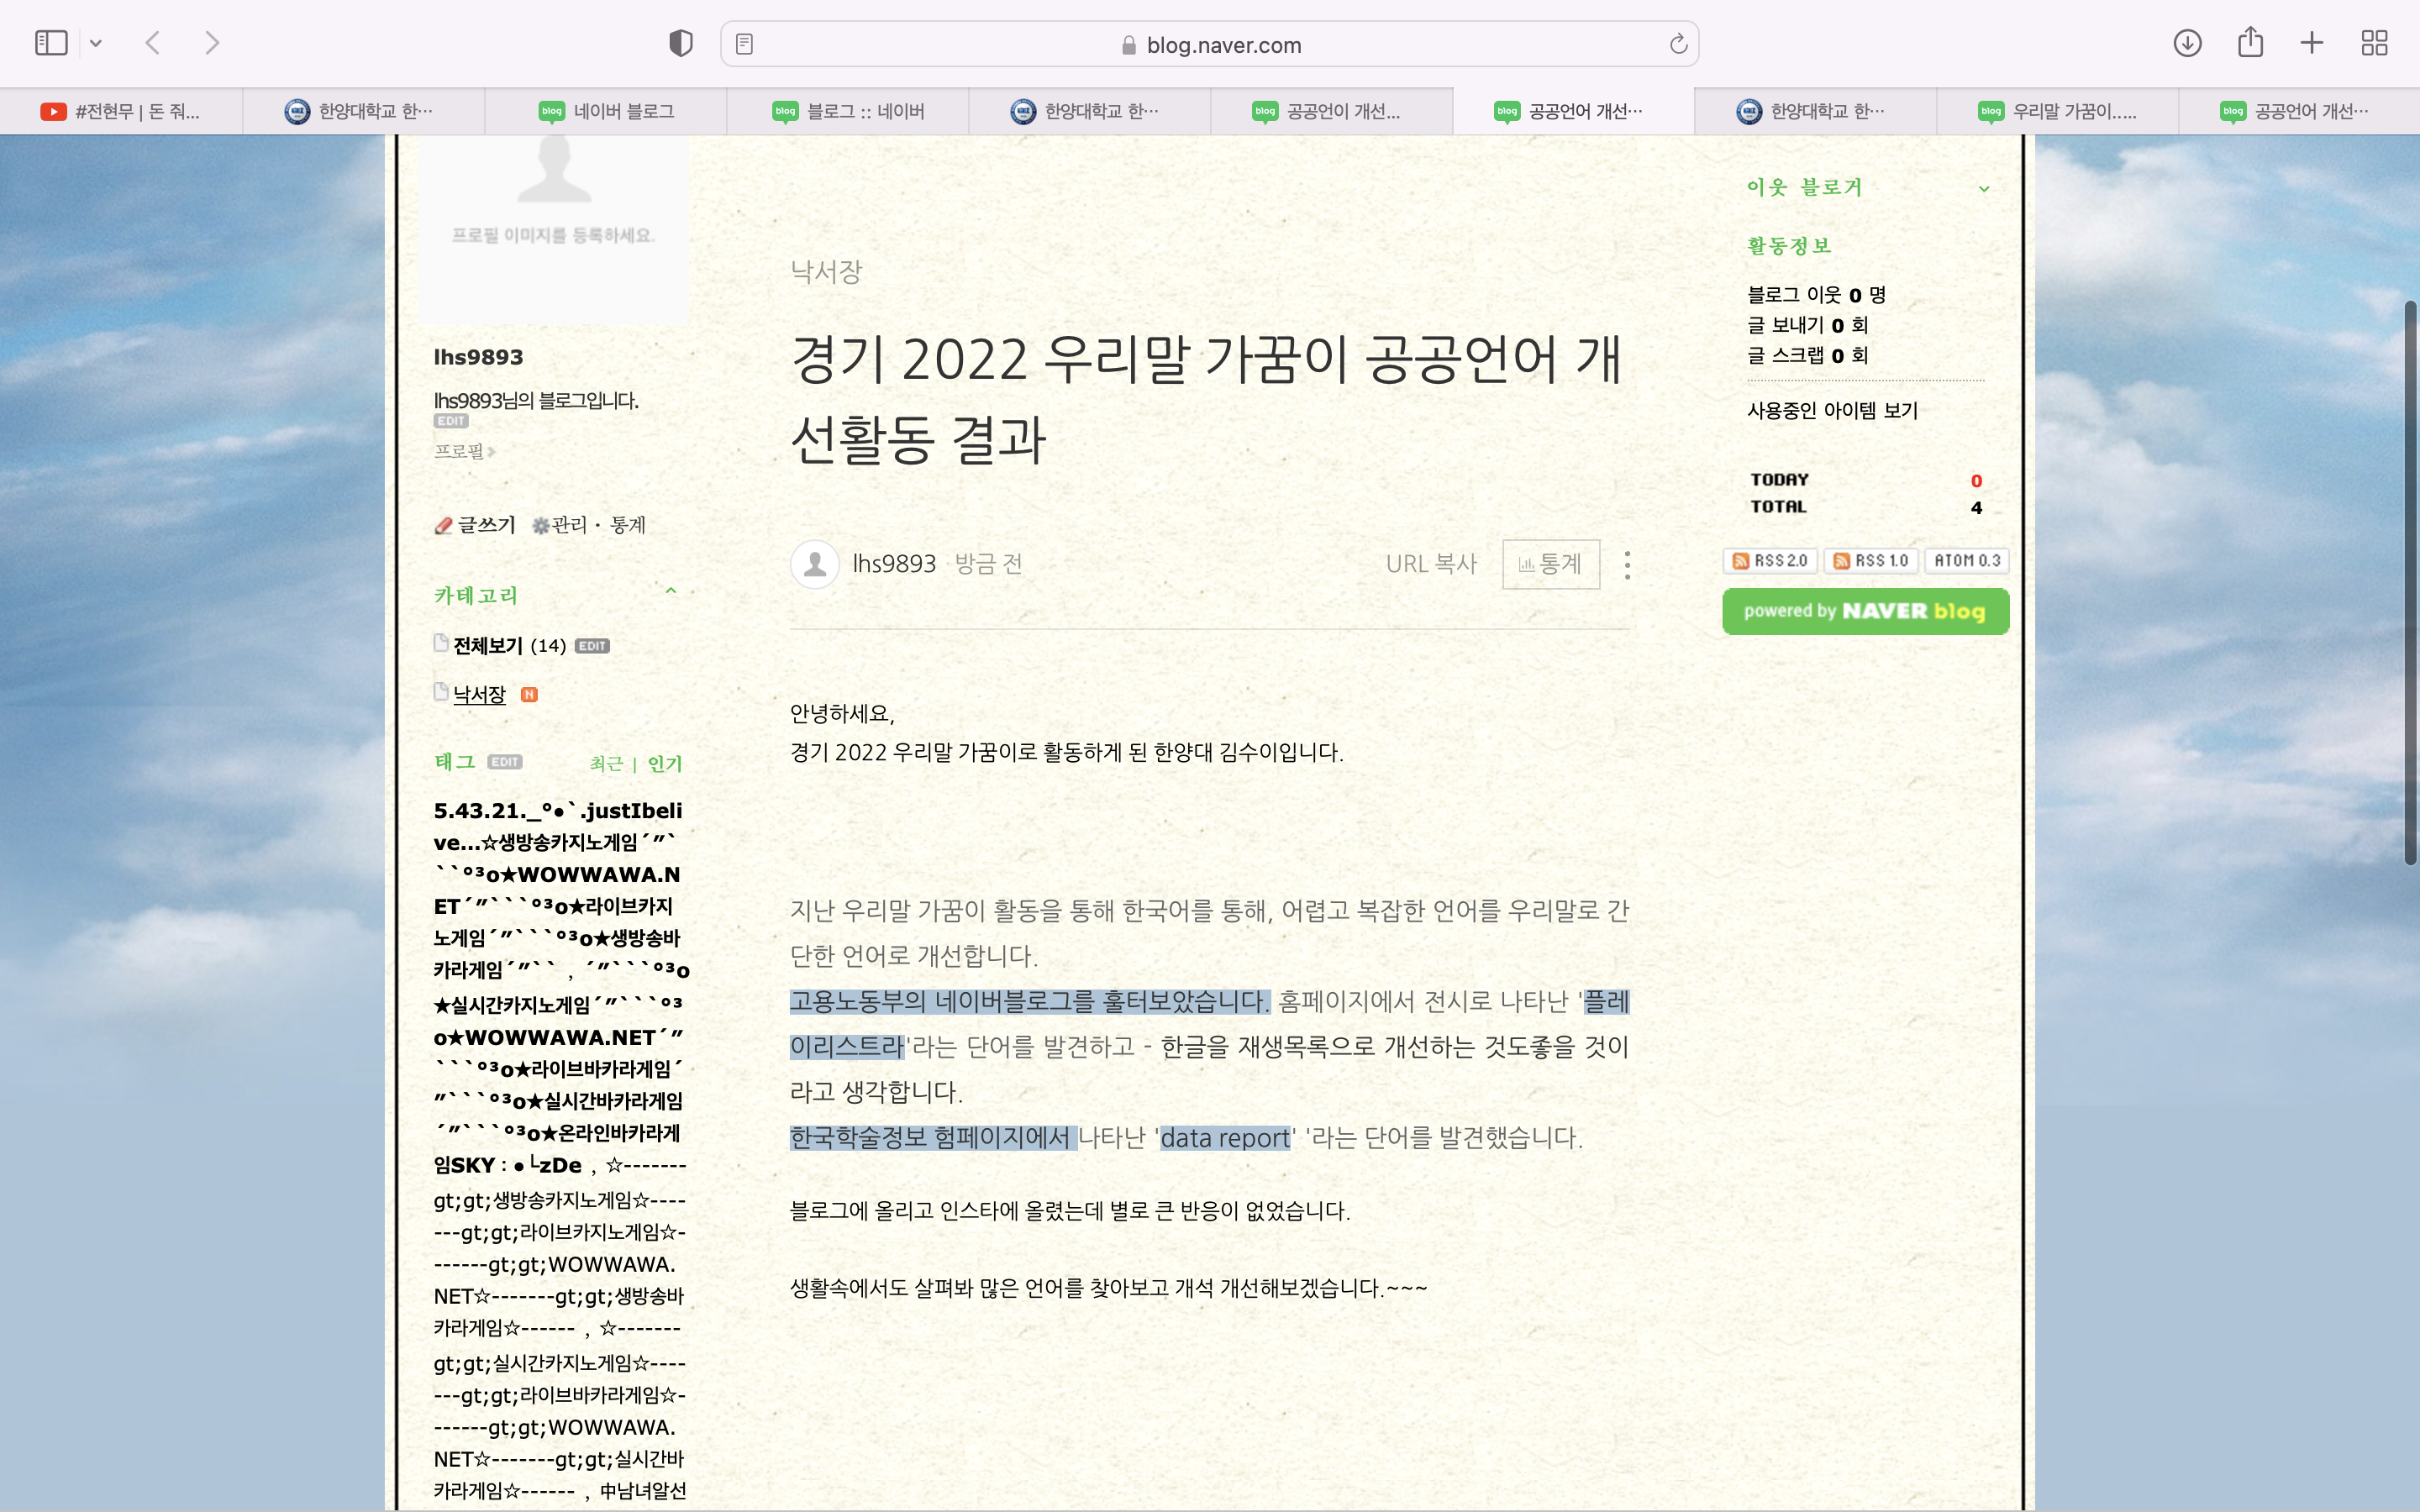Switch to the 우리말 가꿈이 browser tab
Viewport: 2420px width, 1512px height.
[2058, 111]
